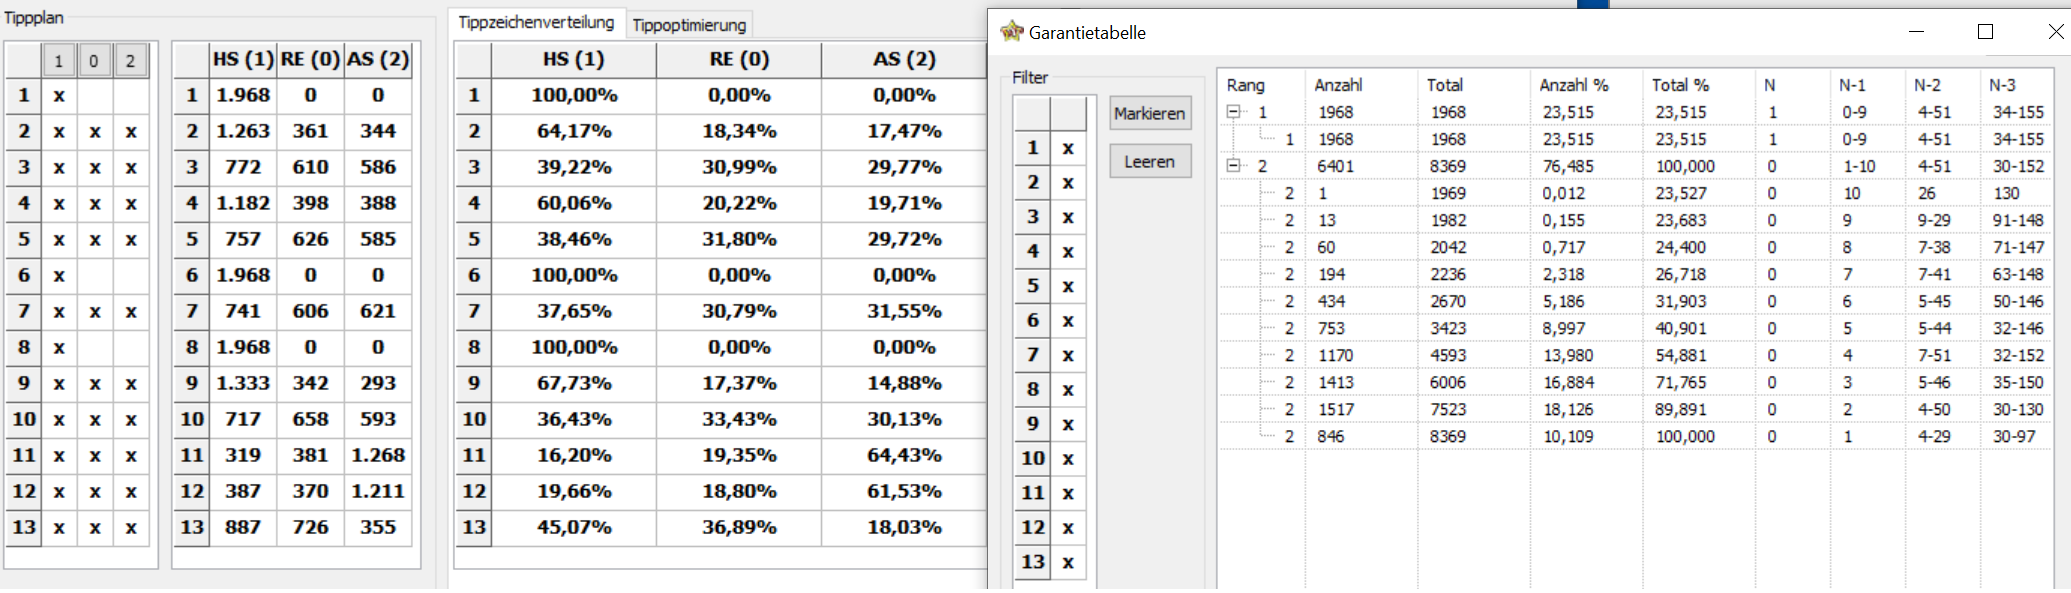Collapse the Rang 1 tree node

(1234, 112)
